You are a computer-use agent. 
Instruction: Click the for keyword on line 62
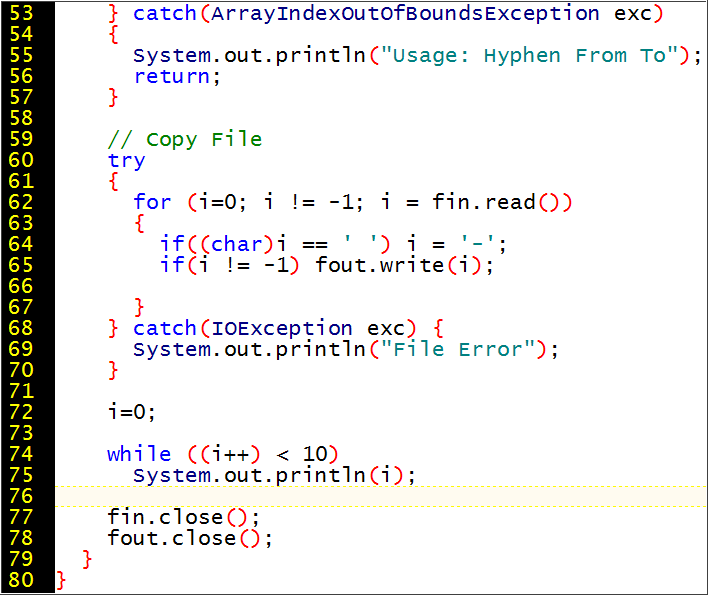pos(152,202)
